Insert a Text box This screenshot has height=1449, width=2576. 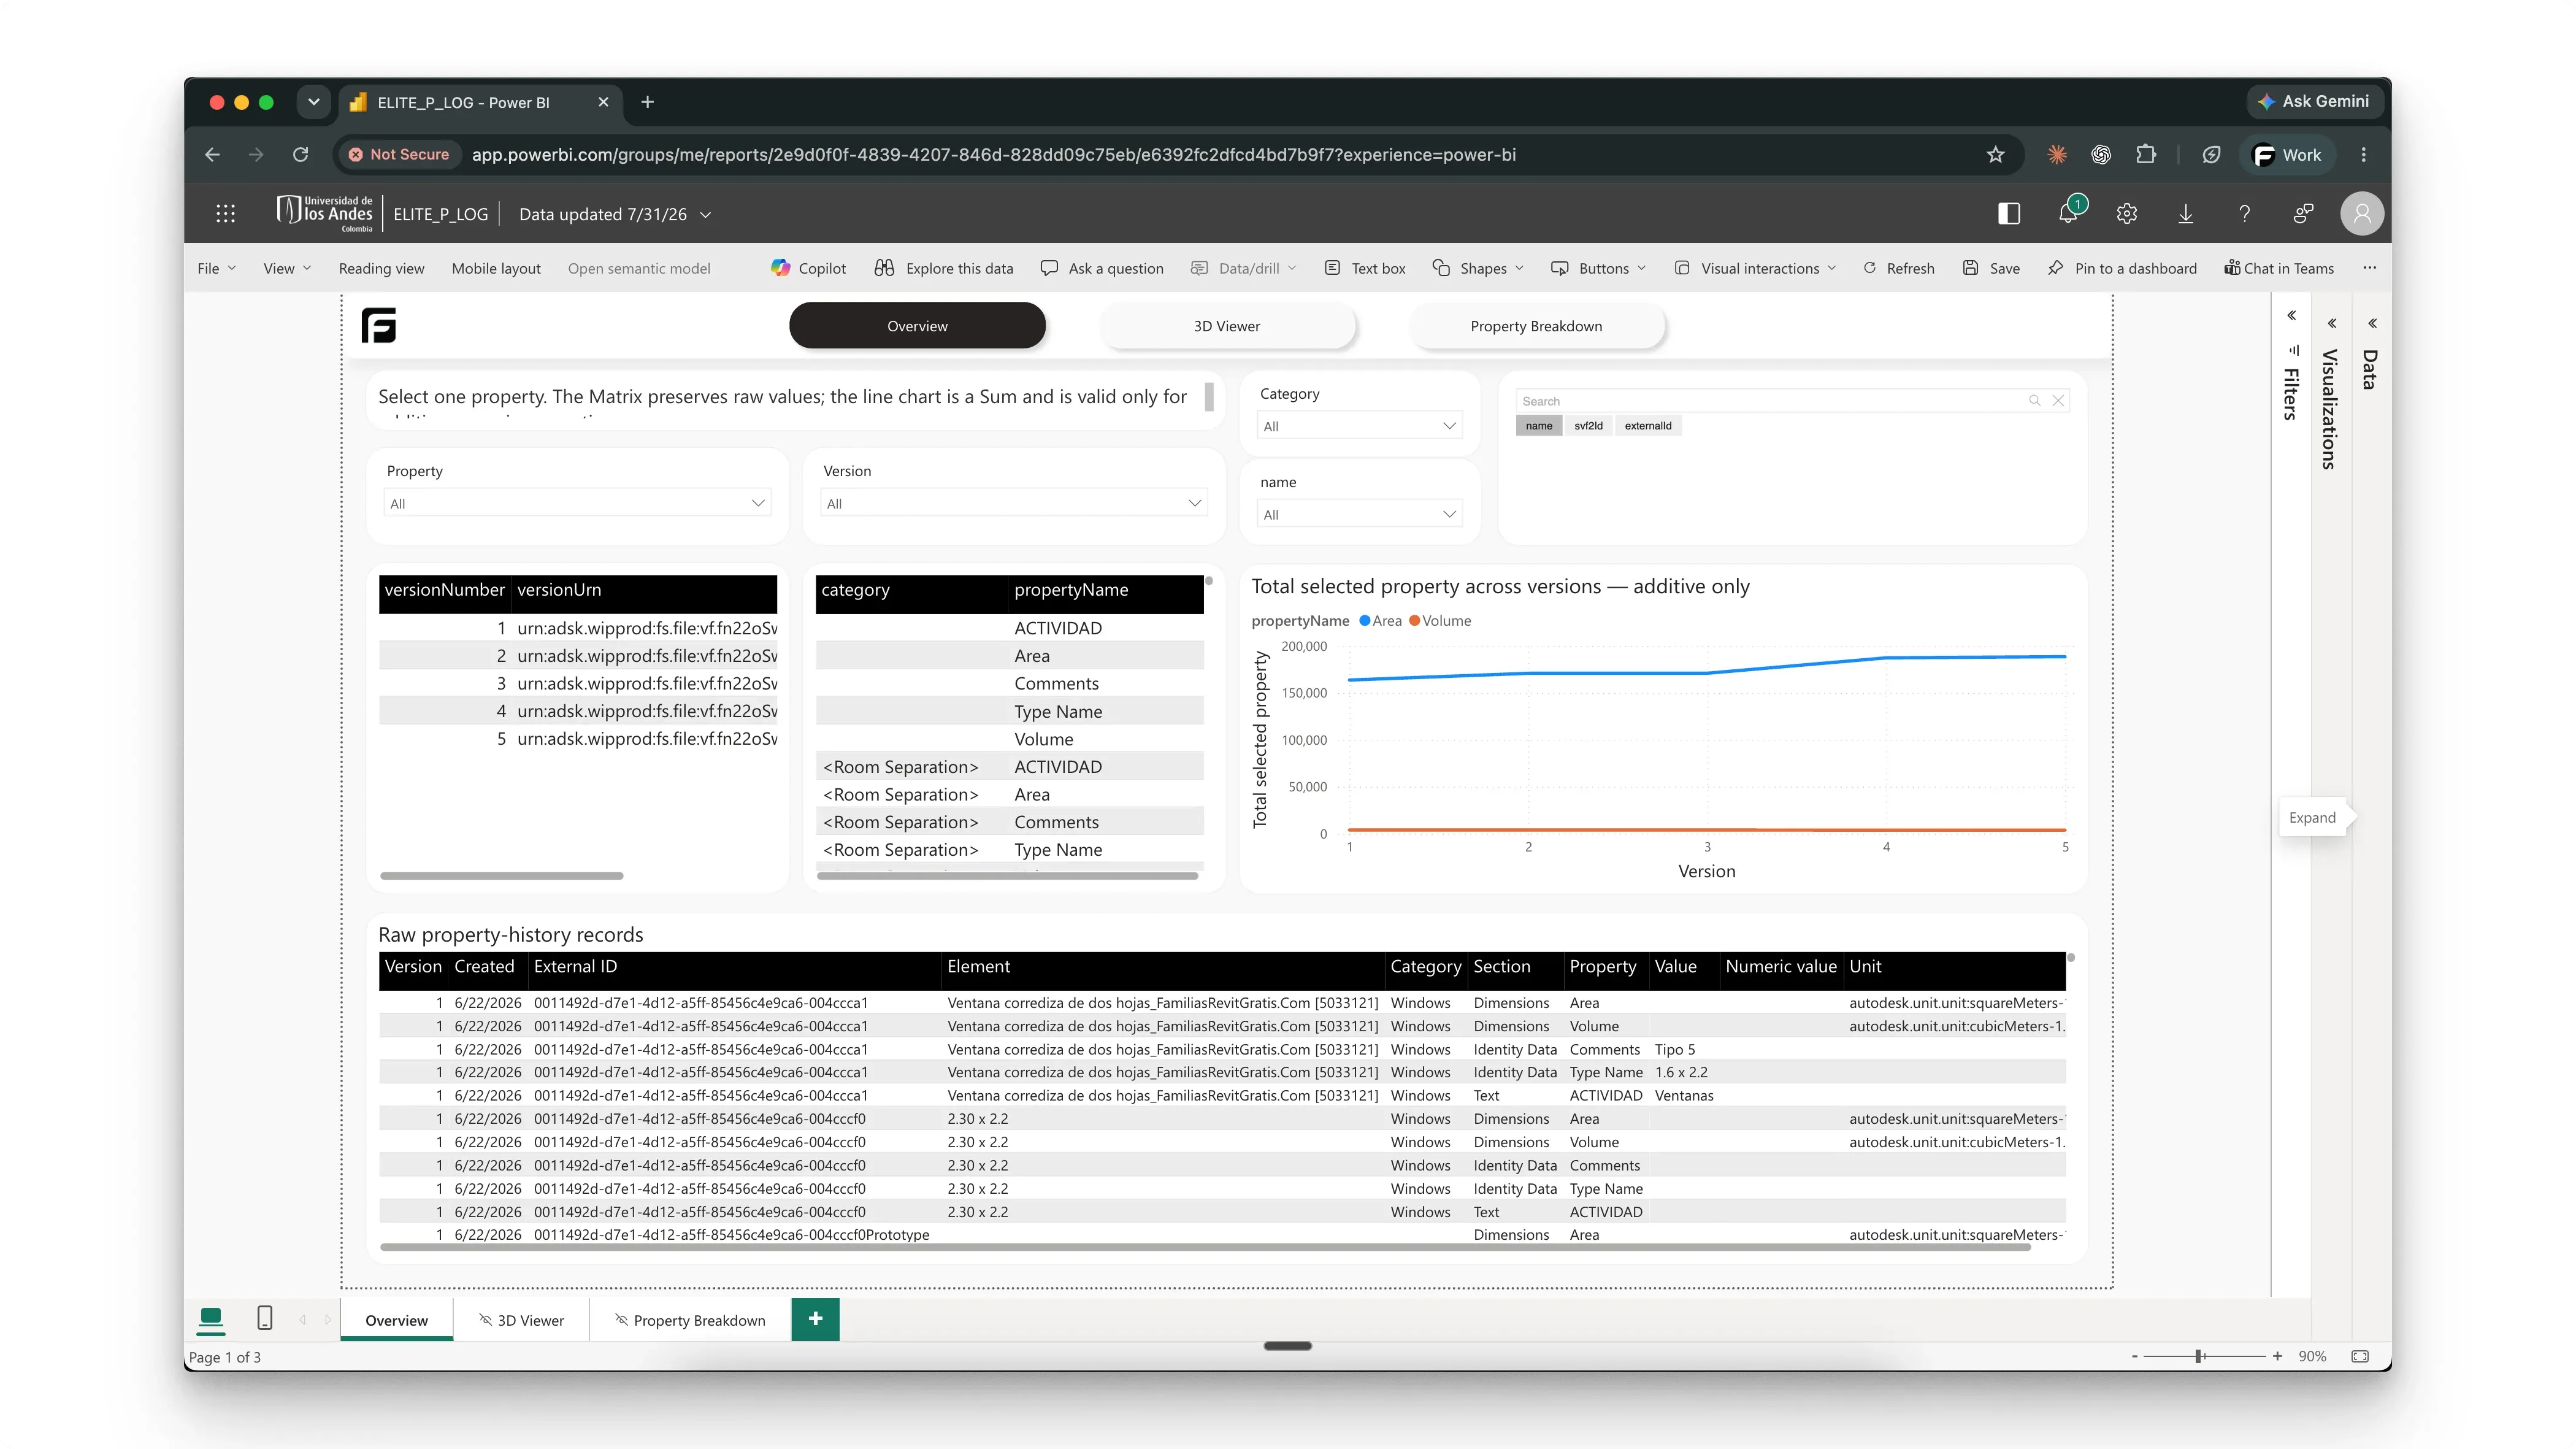[1364, 268]
